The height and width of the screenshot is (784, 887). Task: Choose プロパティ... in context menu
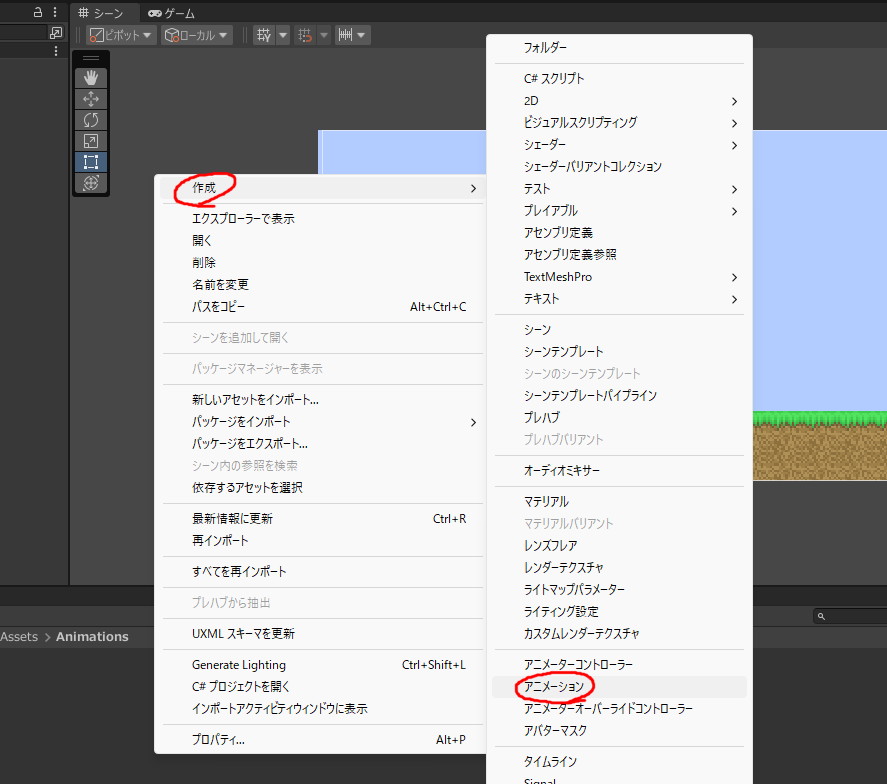tap(322, 740)
